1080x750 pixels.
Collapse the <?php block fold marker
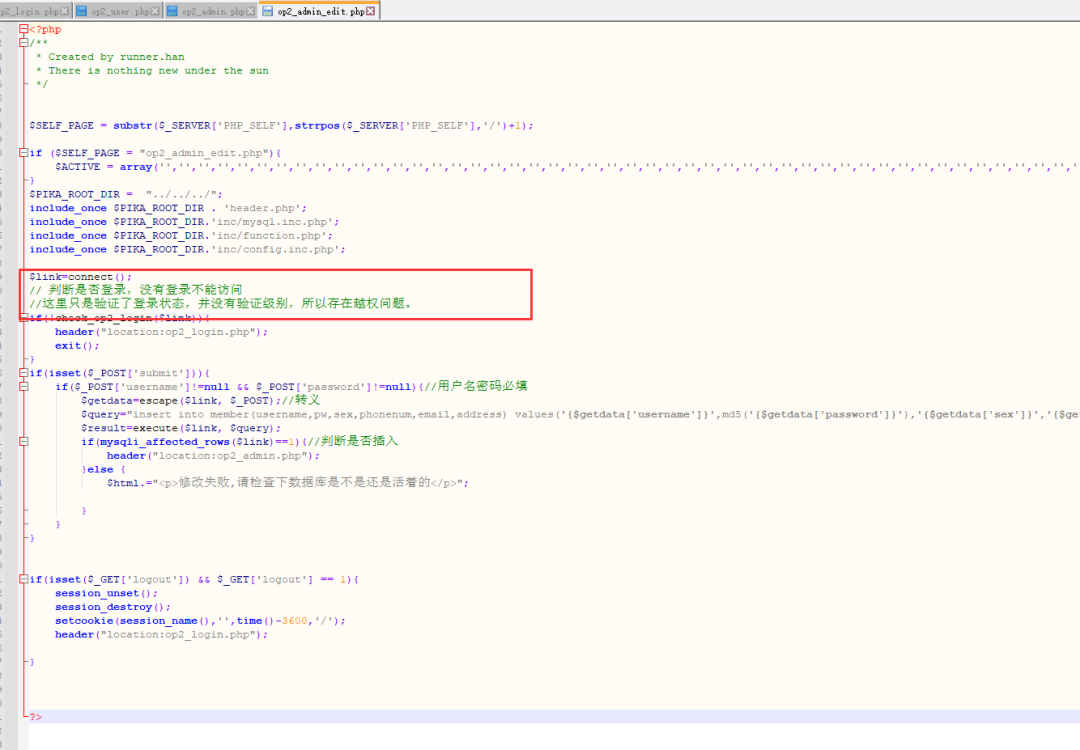pos(23,29)
